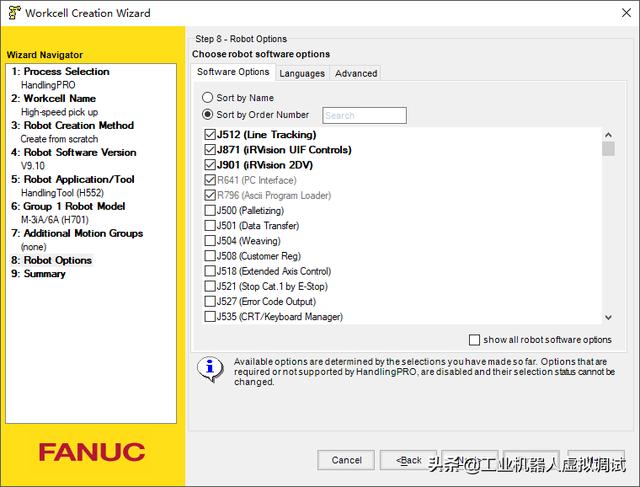
Task: Check the J504 (Weaving) option
Action: point(210,240)
